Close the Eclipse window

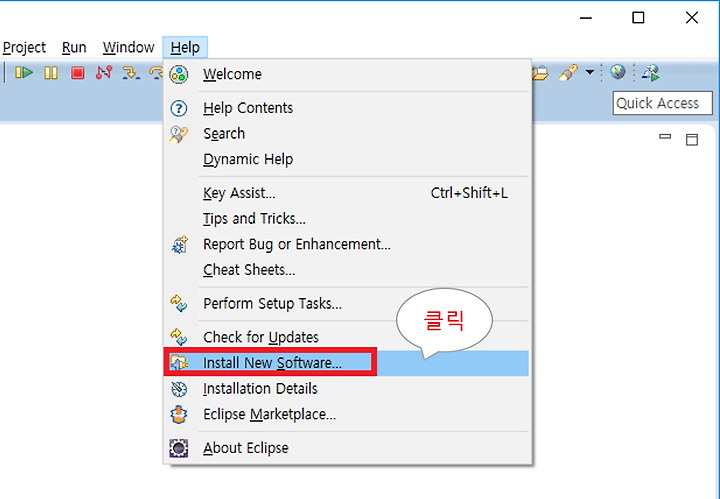point(692,17)
